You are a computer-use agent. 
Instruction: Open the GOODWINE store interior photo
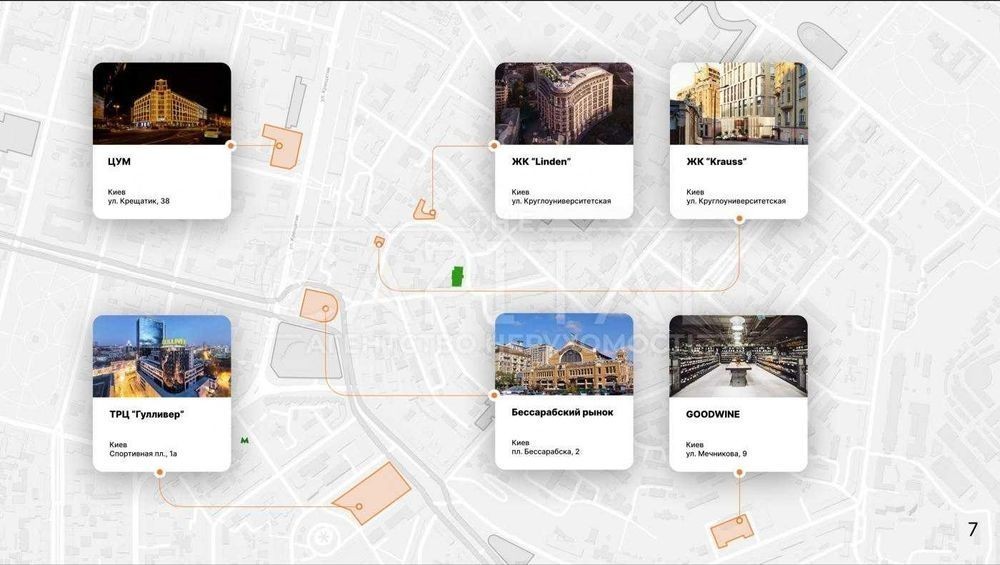tap(739, 356)
